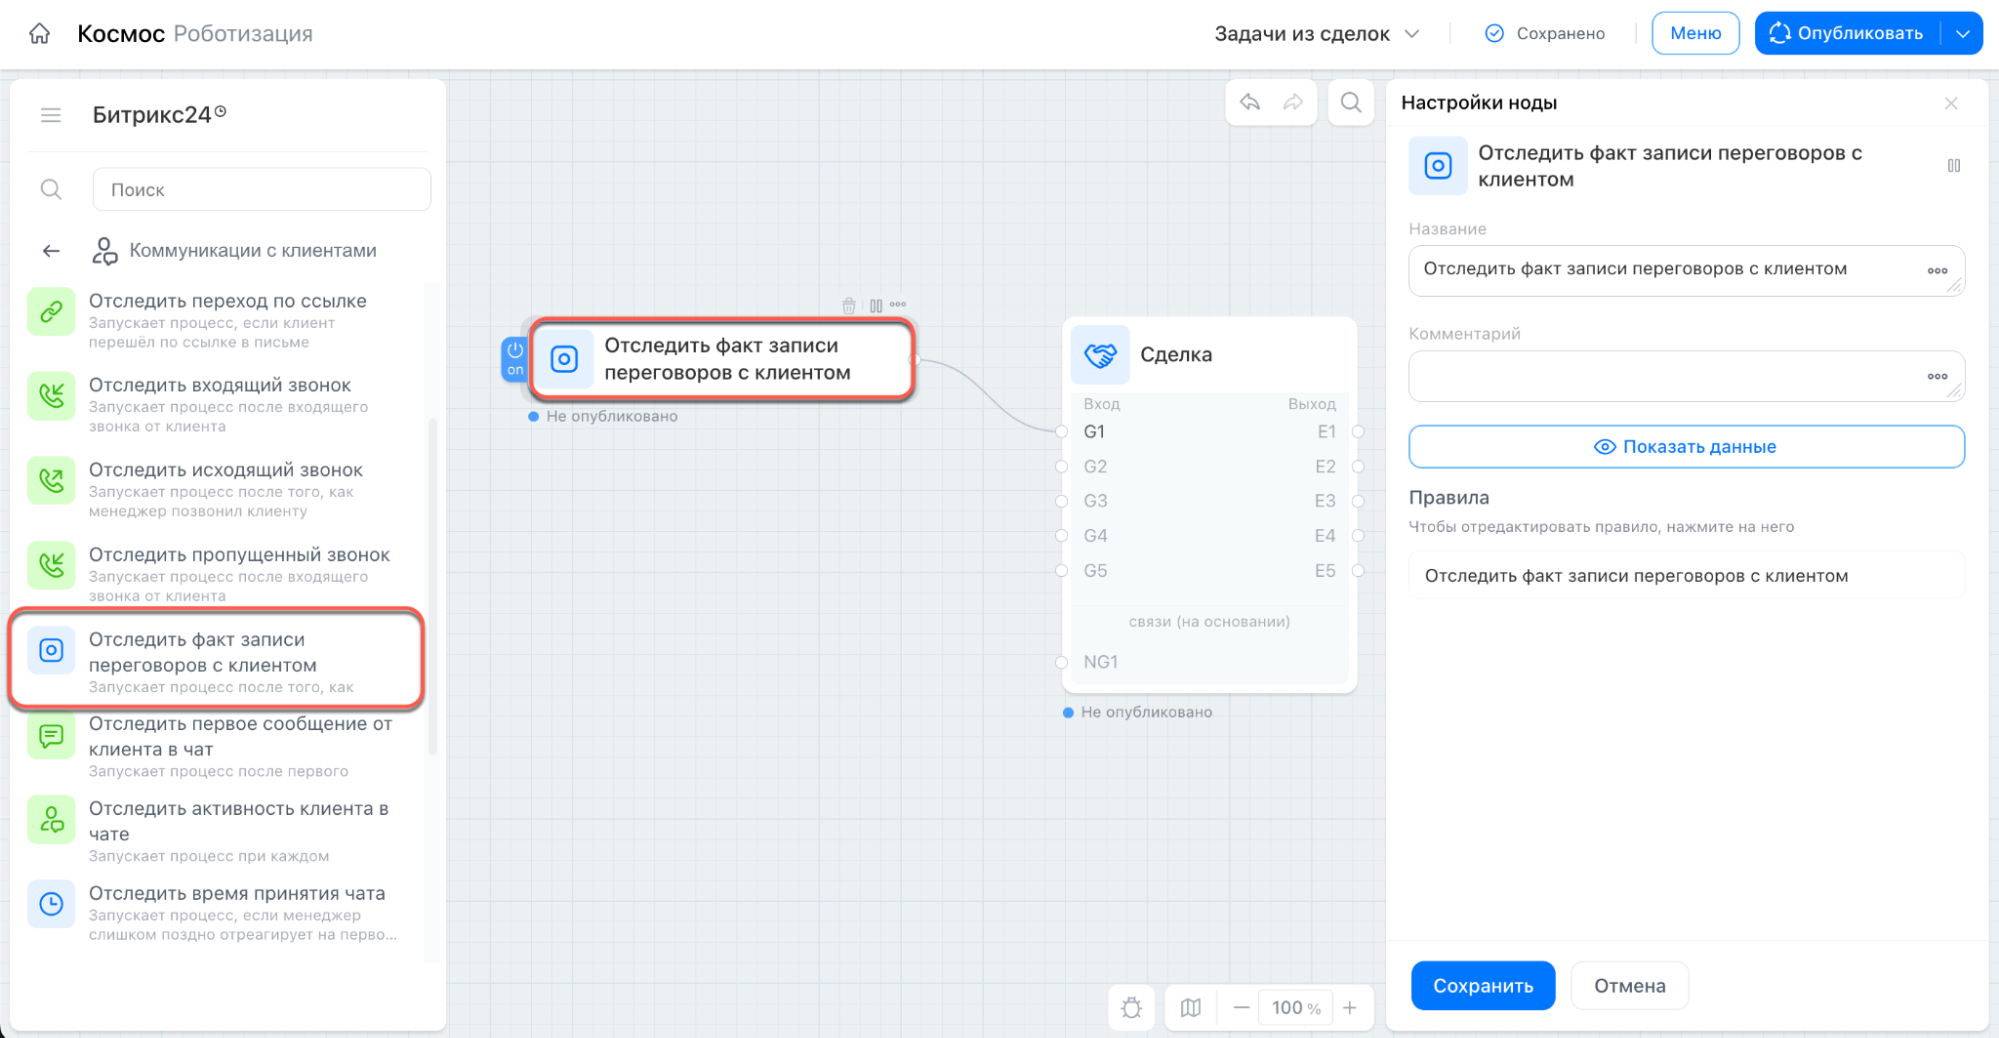Pause node in settings panel header
Image resolution: width=1999 pixels, height=1038 pixels.
(x=1953, y=166)
